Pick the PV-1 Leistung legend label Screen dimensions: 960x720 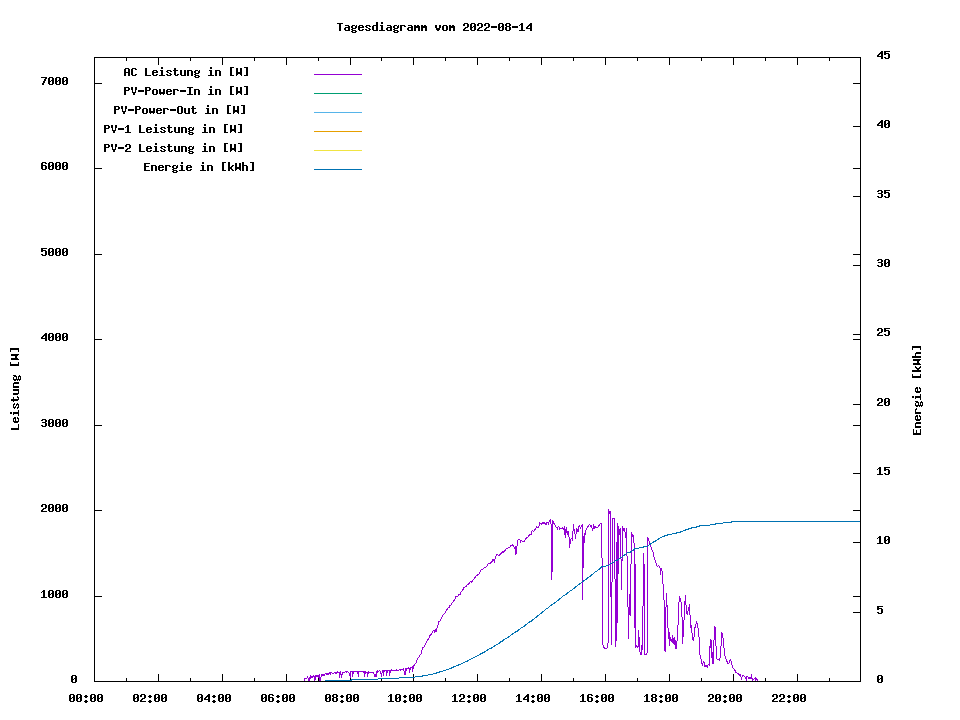click(x=174, y=129)
